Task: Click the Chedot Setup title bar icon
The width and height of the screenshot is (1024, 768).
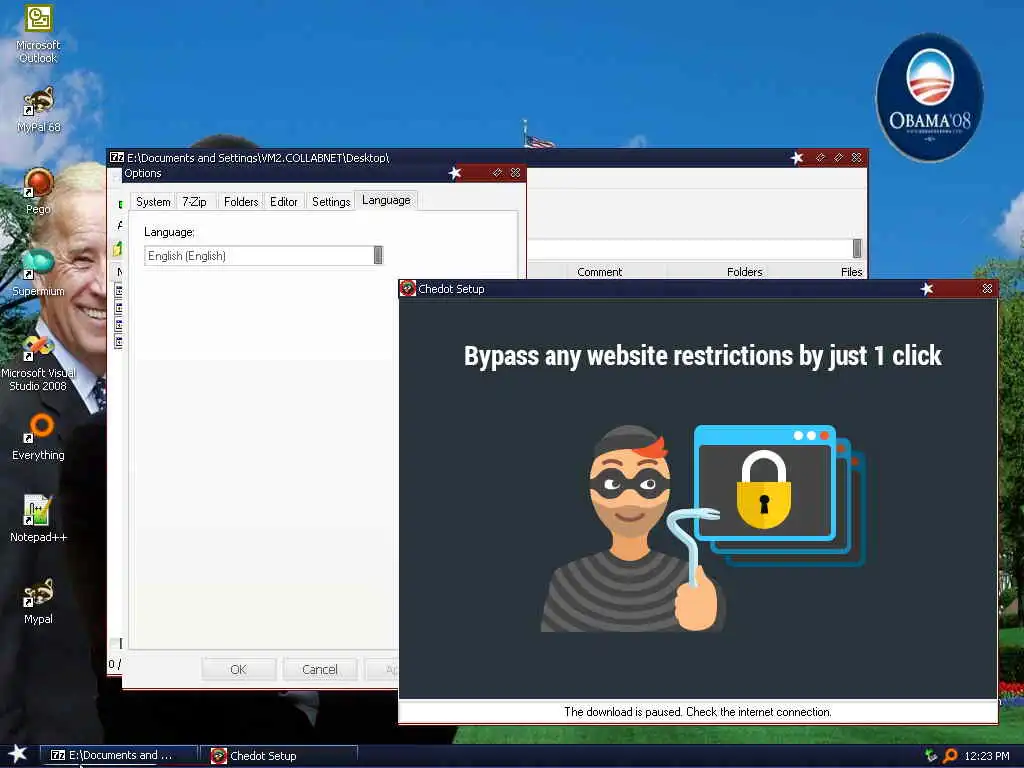Action: coord(408,289)
